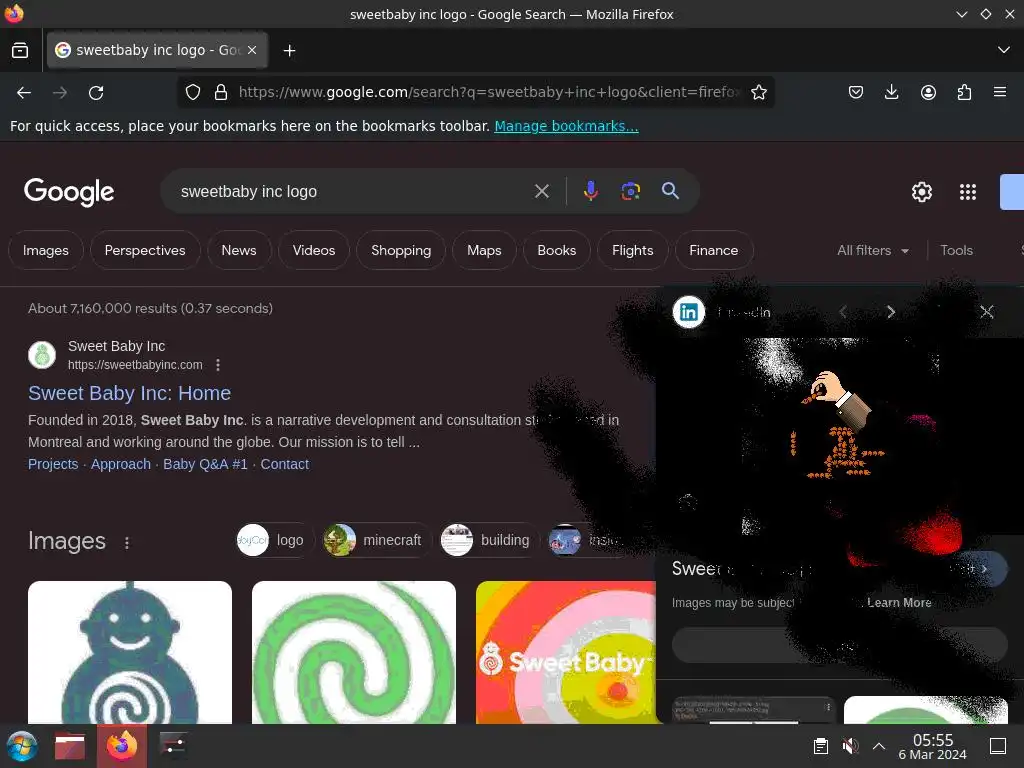Open Firefox downloads panel
The height and width of the screenshot is (768, 1024).
[x=891, y=92]
